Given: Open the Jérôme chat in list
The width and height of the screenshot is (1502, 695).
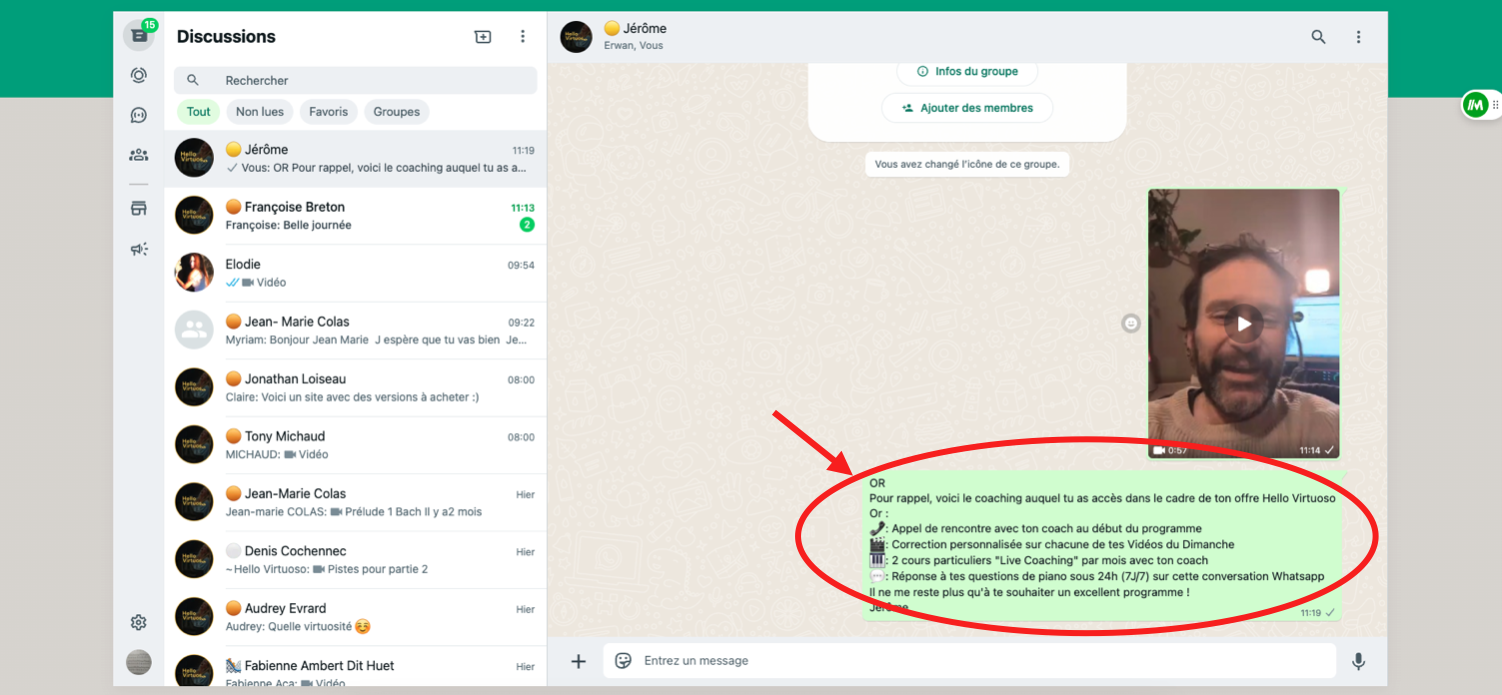Looking at the screenshot, I should (355, 158).
